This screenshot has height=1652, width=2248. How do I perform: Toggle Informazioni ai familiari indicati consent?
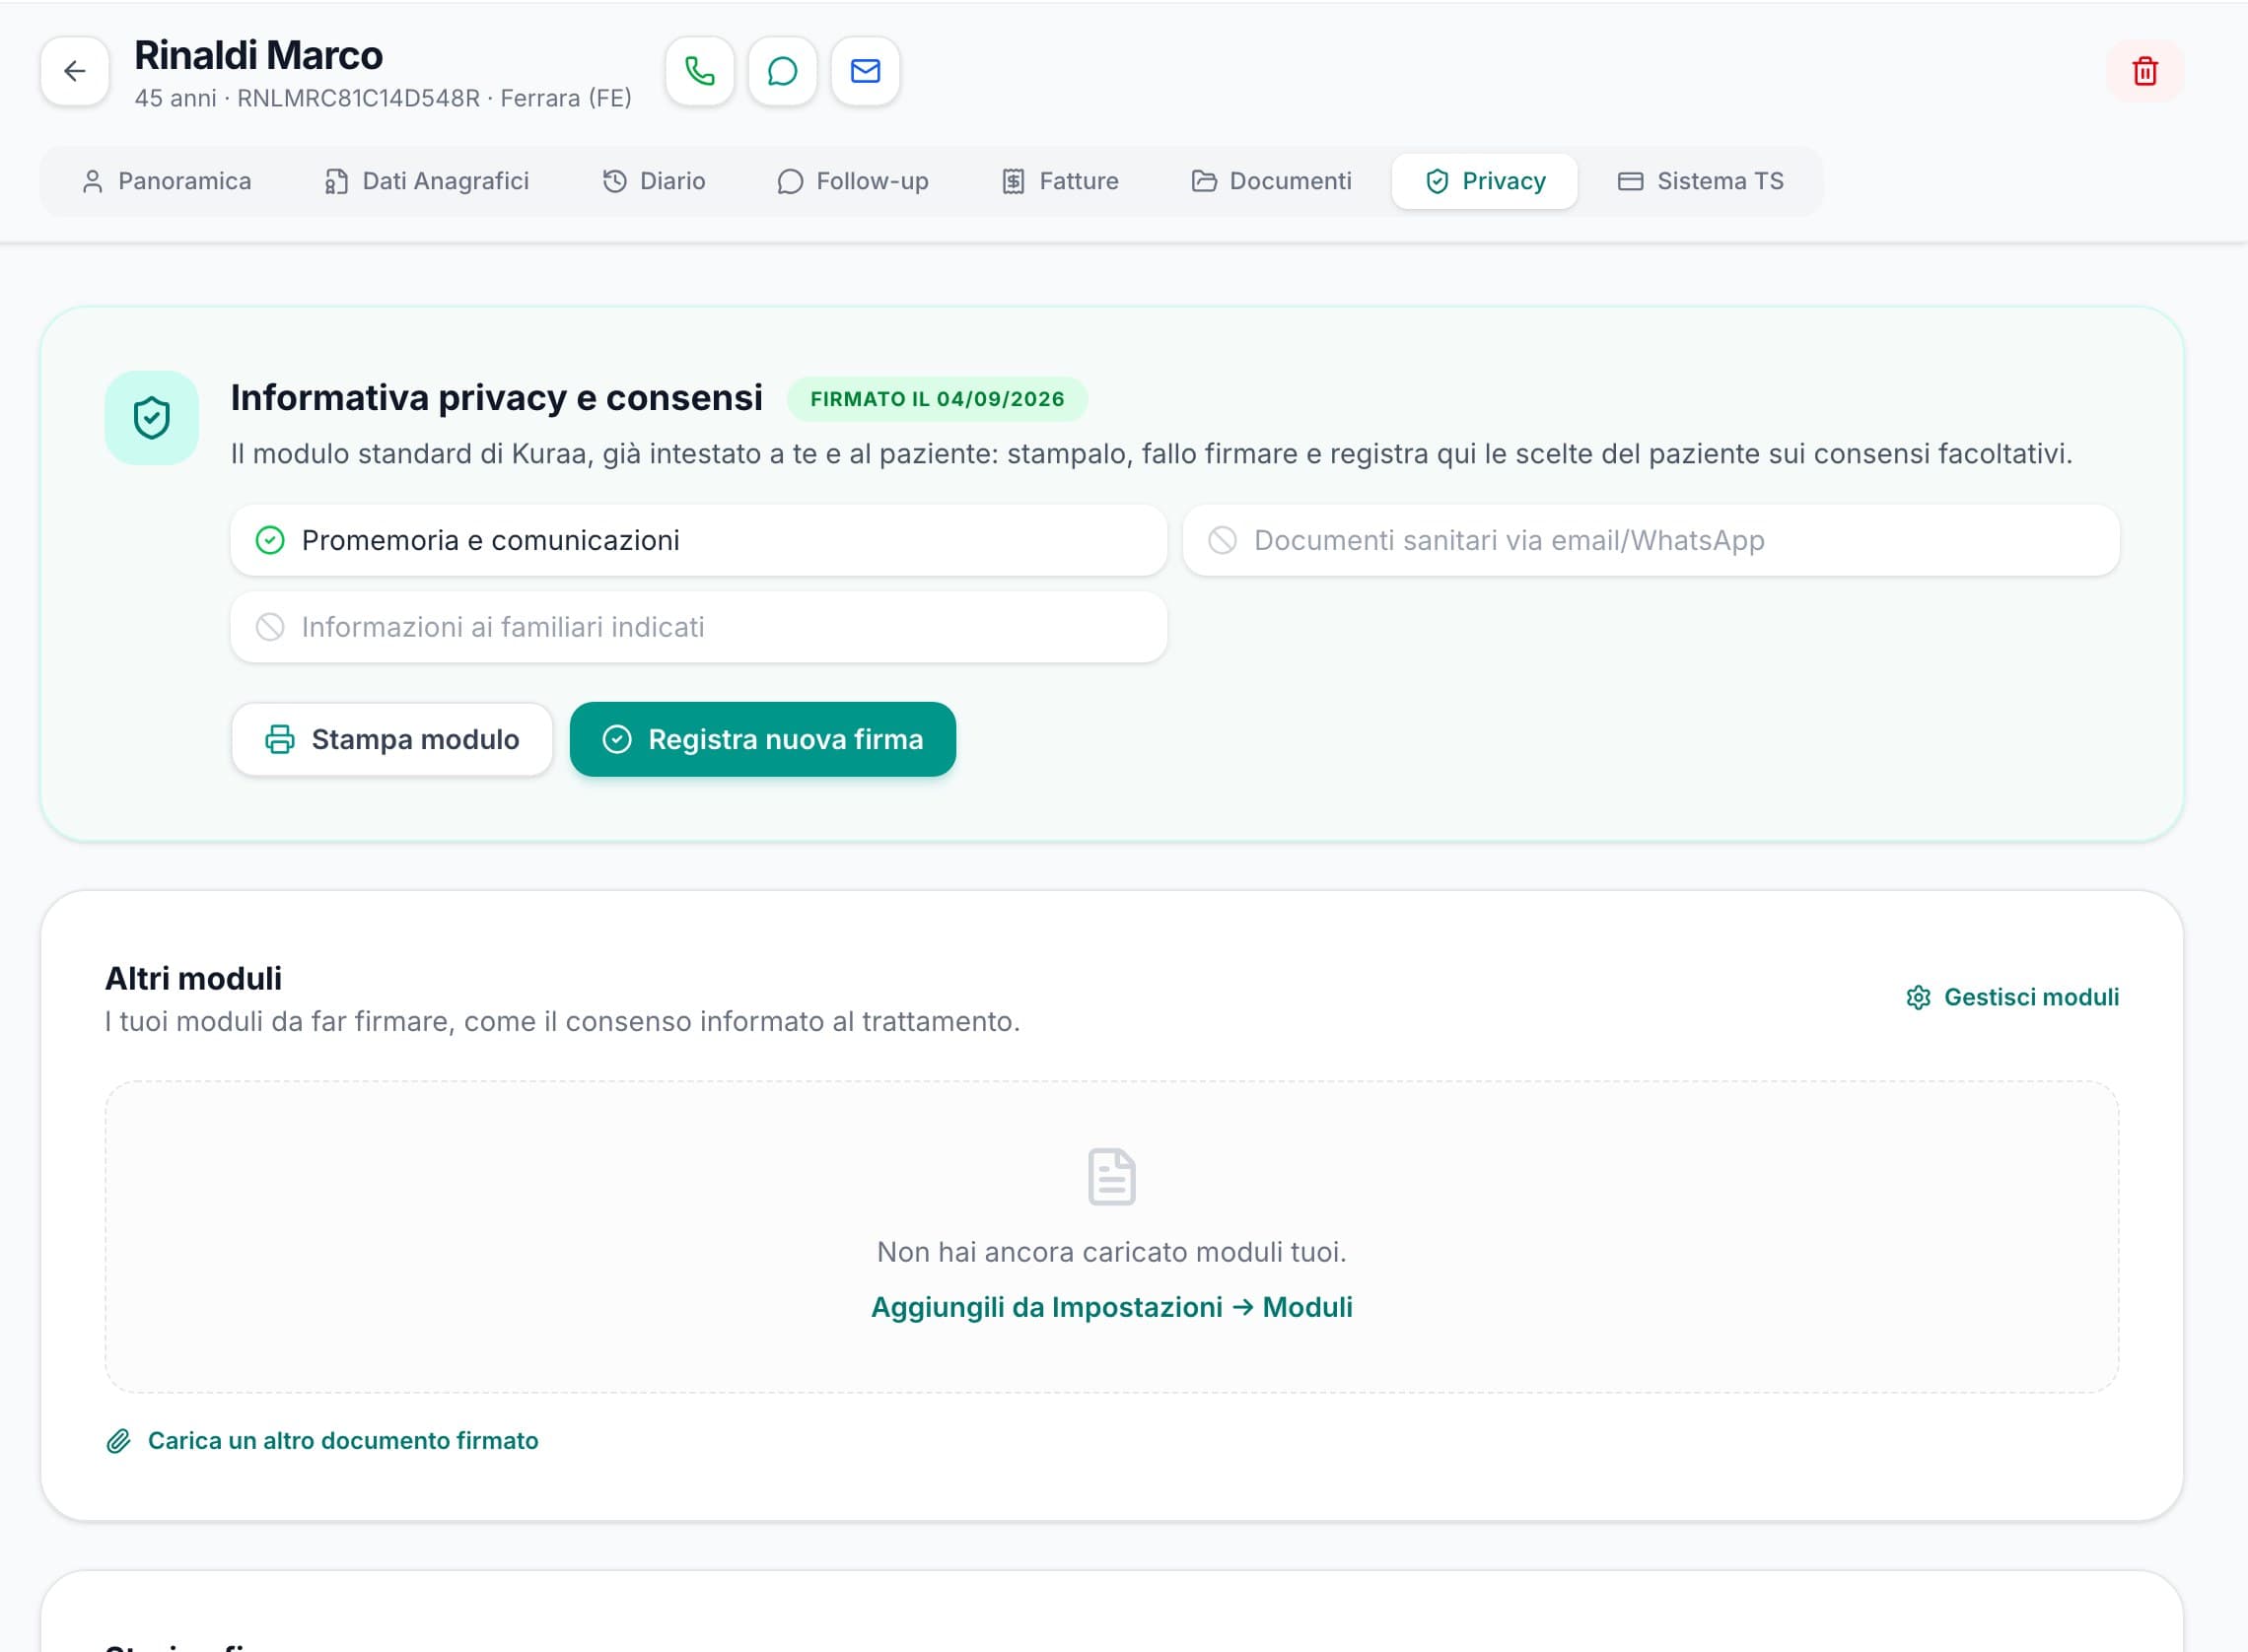point(699,627)
